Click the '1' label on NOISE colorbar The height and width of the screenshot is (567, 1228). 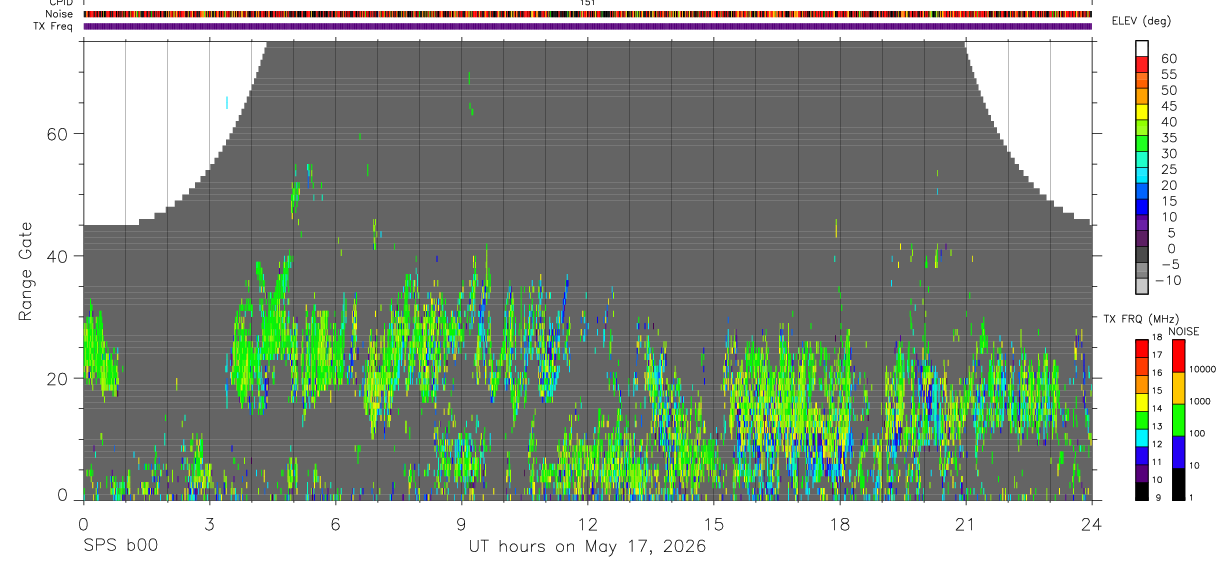pyautogui.click(x=1192, y=497)
